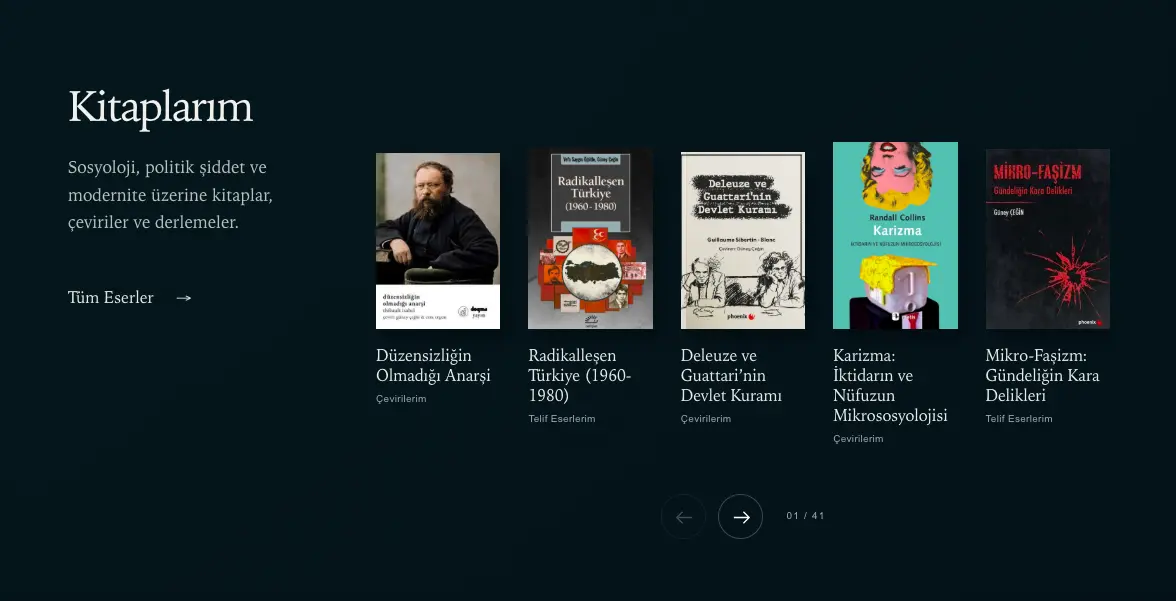This screenshot has height=601, width=1176.
Task: Click the Kitaplarım heading
Action: 160,107
